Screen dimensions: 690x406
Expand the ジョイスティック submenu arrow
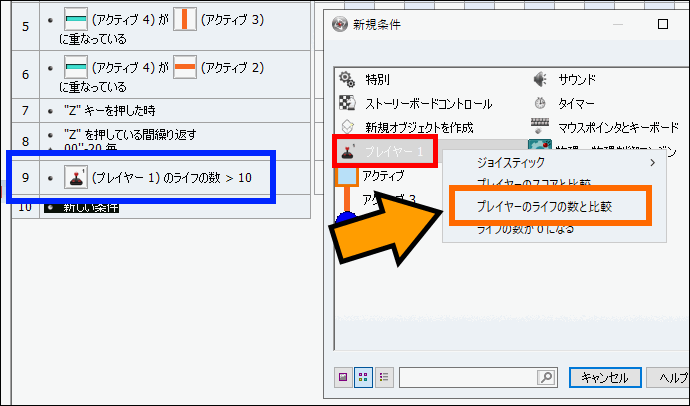point(653,163)
